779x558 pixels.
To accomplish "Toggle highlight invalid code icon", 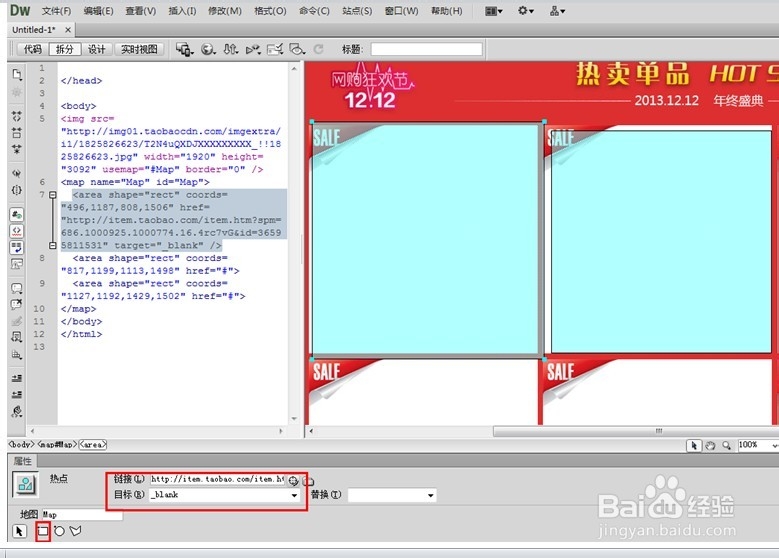I will coord(17,231).
